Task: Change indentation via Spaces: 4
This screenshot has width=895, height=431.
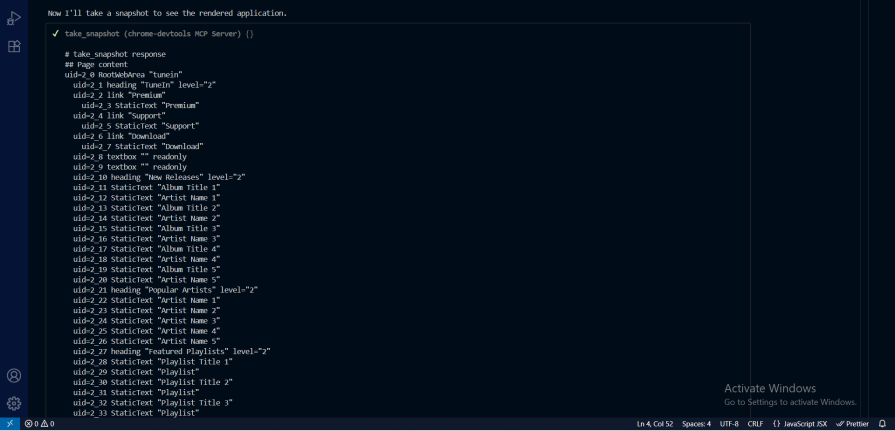Action: click(x=696, y=424)
